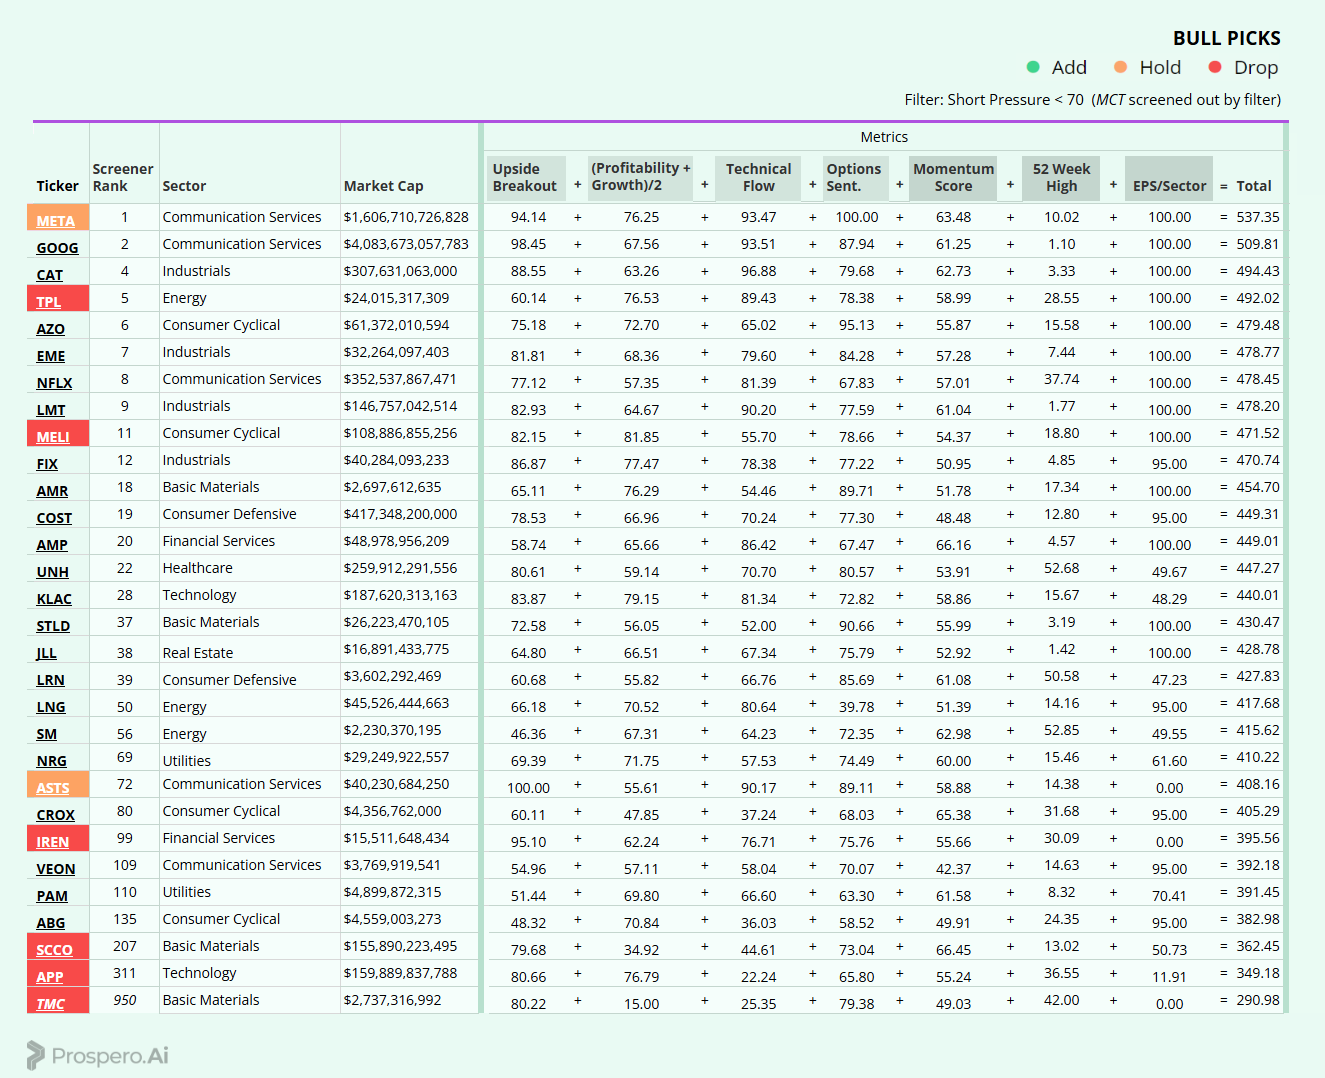1325x1078 pixels.
Task: Click the 52 Week High column header
Action: [x=1061, y=178]
